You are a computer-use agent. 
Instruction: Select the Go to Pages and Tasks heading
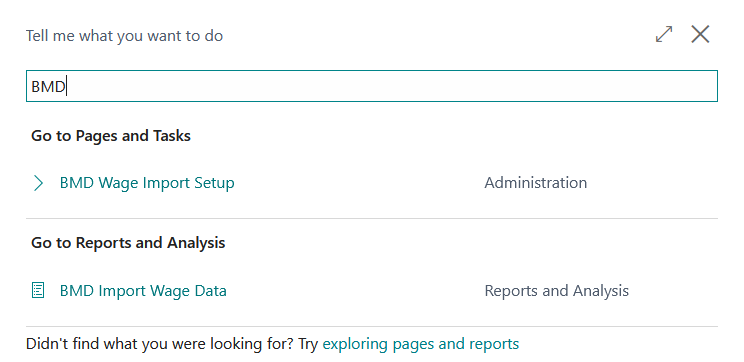111,136
